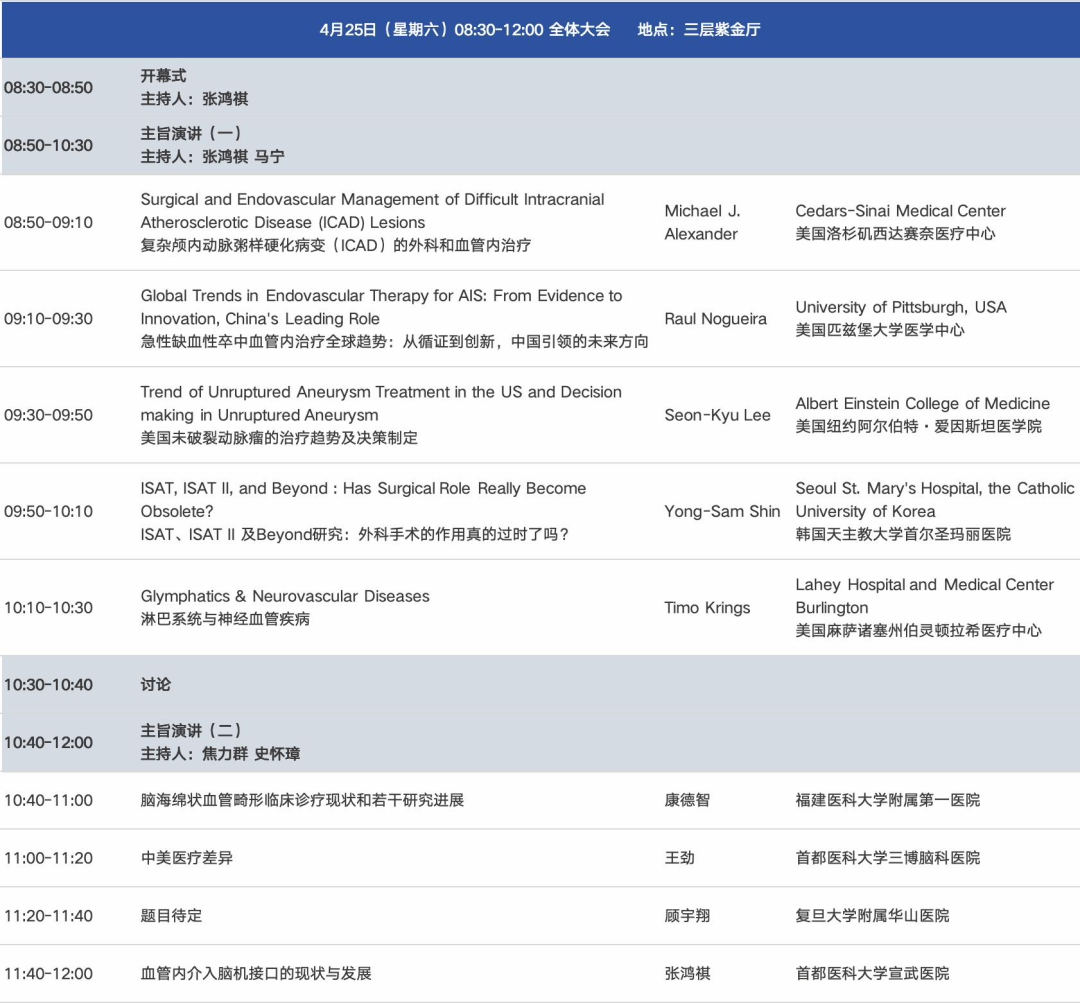Select University of Pittsburgh, USA text
This screenshot has height=1003, width=1080.
pyautogui.click(x=900, y=307)
